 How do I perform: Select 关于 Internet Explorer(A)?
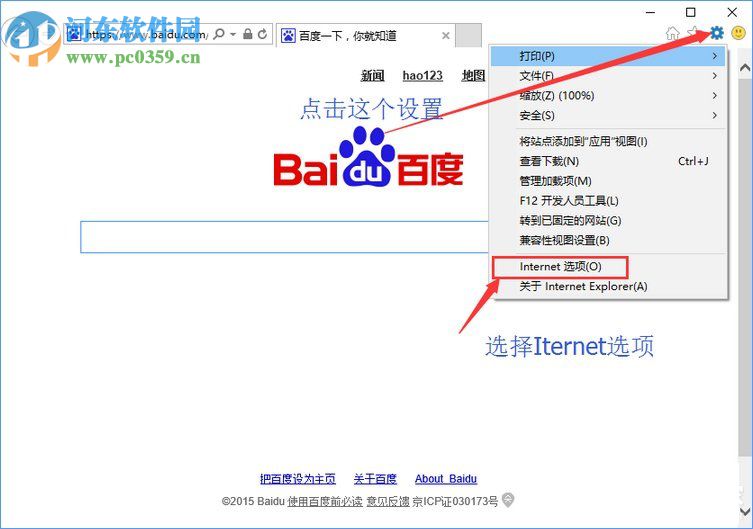(608, 287)
